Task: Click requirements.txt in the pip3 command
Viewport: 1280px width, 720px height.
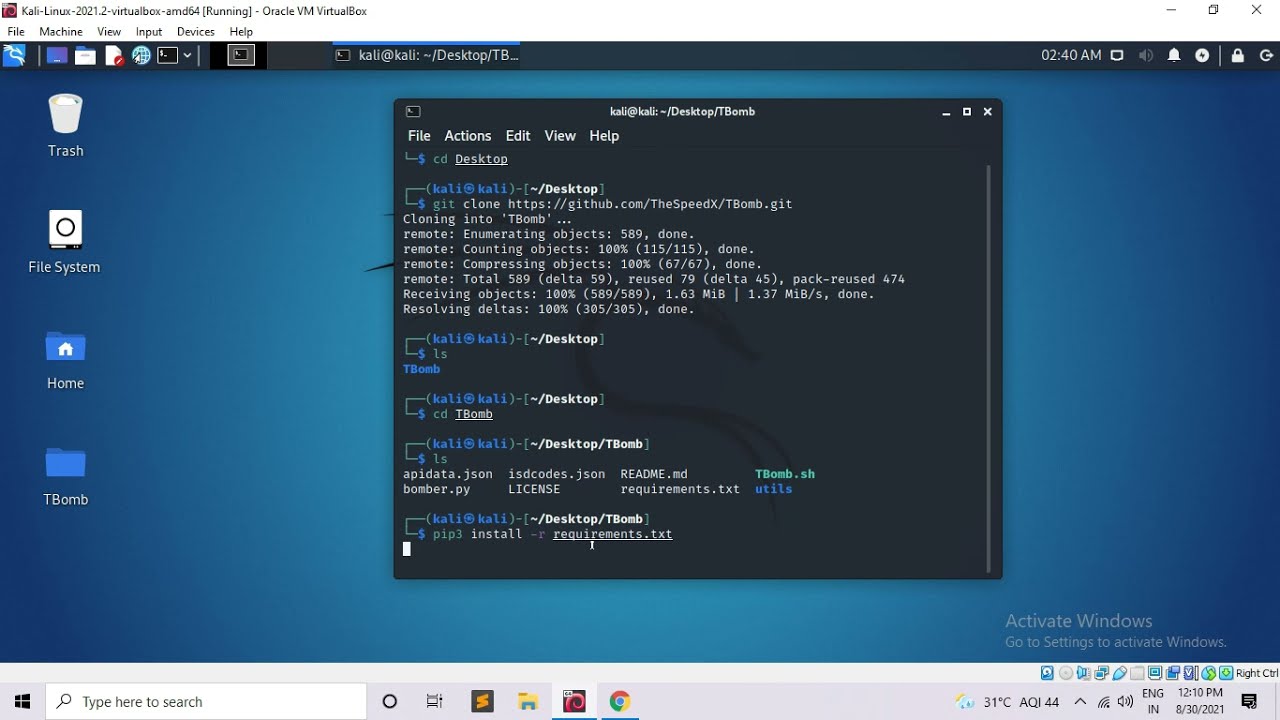Action: (x=612, y=534)
